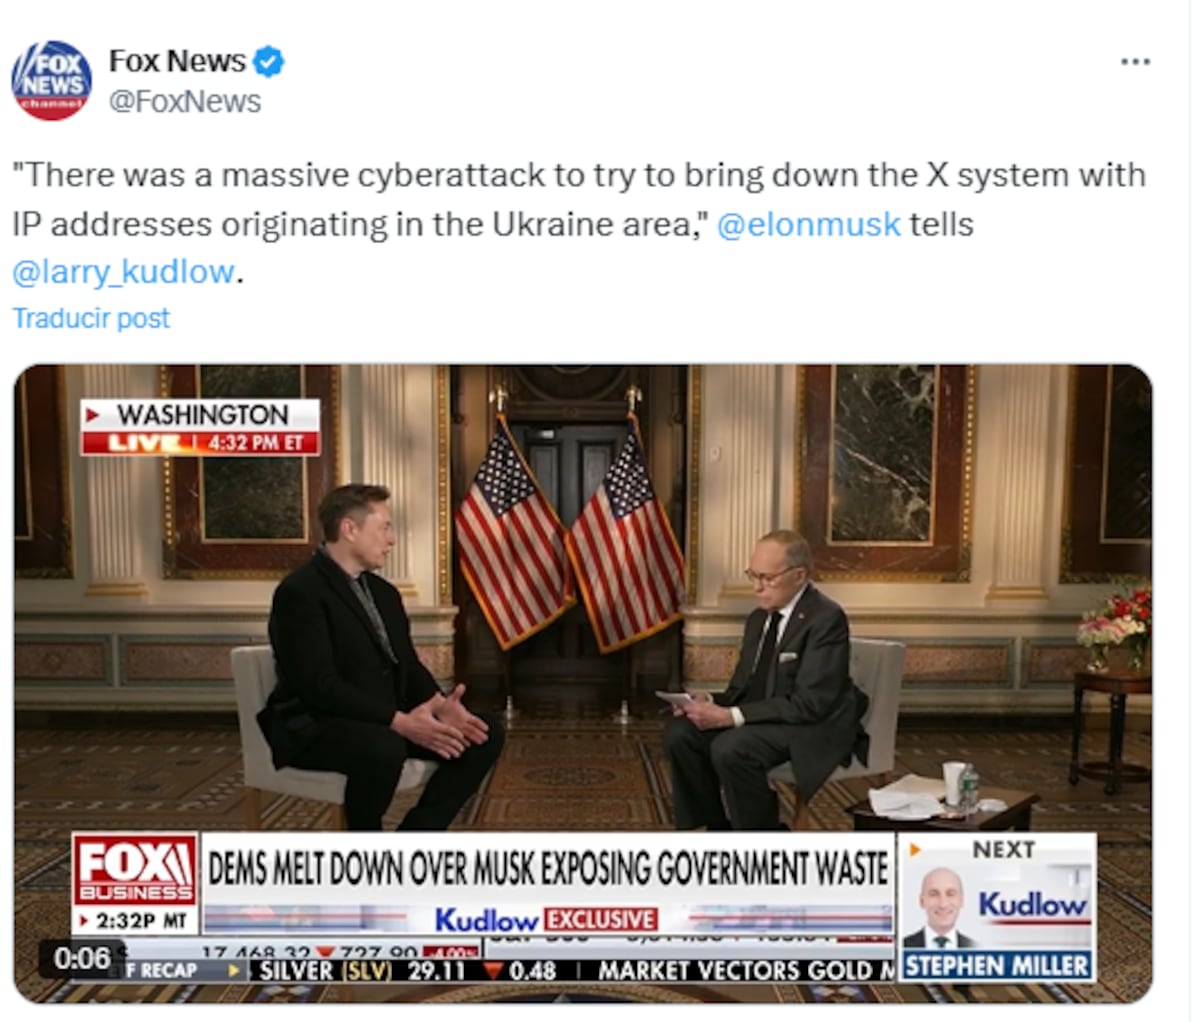Click the DEMS MELT DOWN headline banner
Image resolution: width=1200 pixels, height=1022 pixels.
point(548,867)
